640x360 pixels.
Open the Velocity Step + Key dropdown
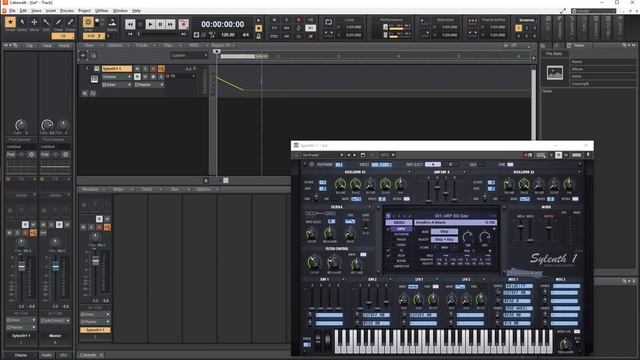(x=444, y=240)
